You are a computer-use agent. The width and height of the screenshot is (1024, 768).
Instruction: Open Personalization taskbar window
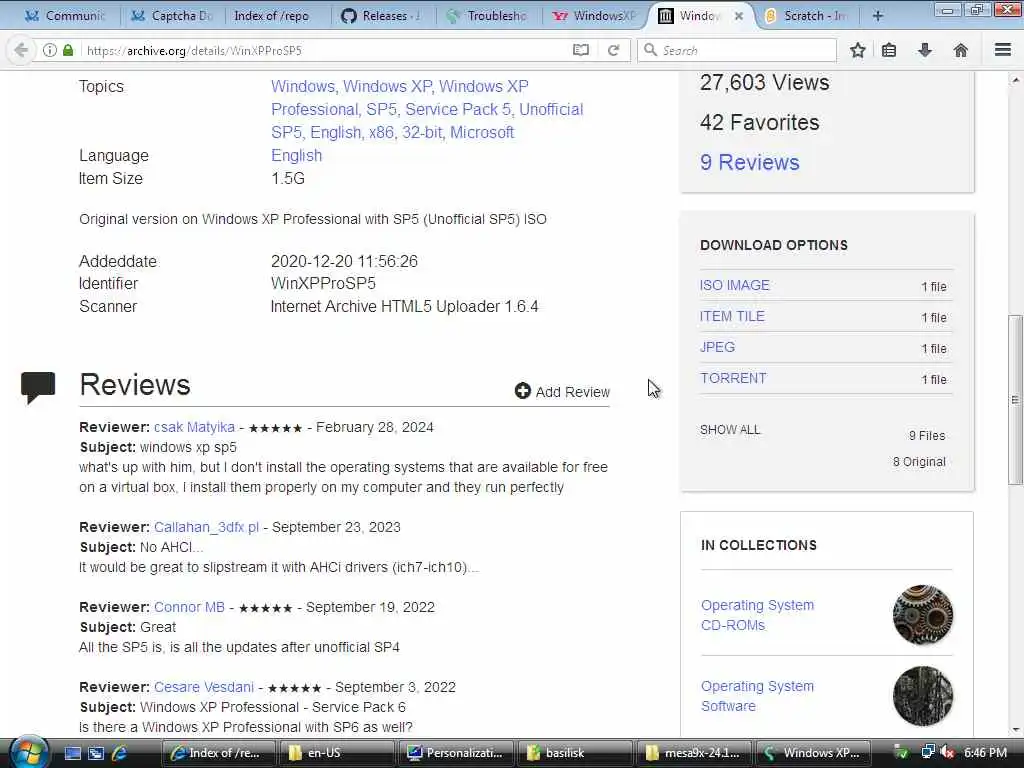click(455, 753)
